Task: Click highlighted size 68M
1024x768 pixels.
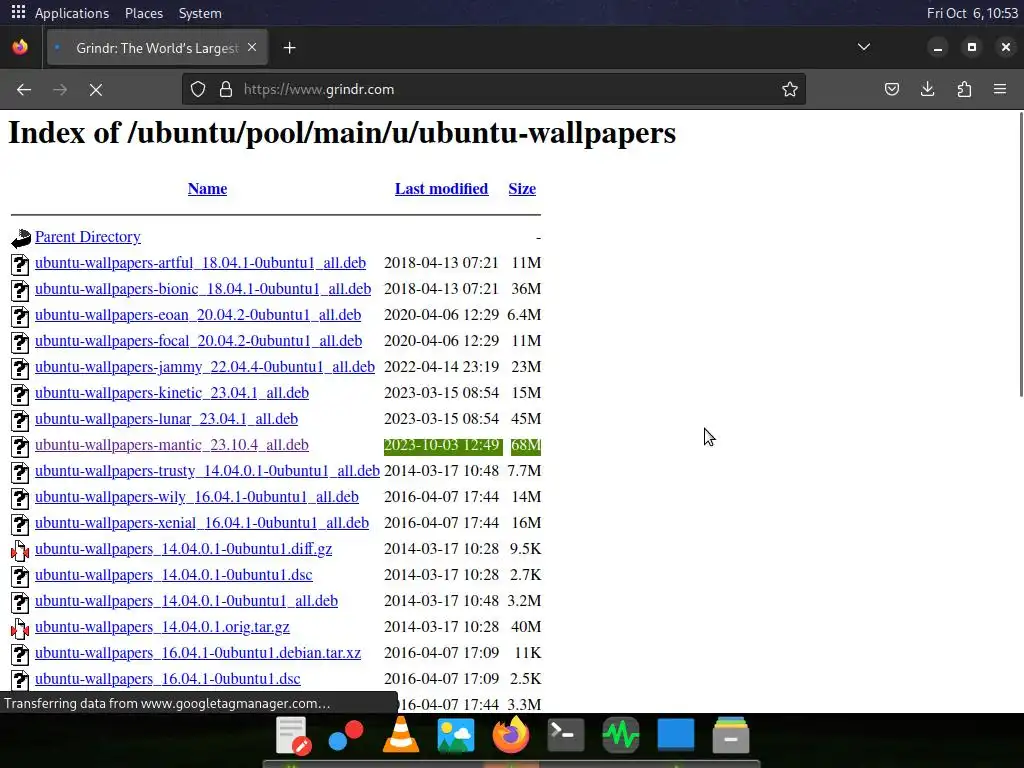Action: click(x=526, y=446)
